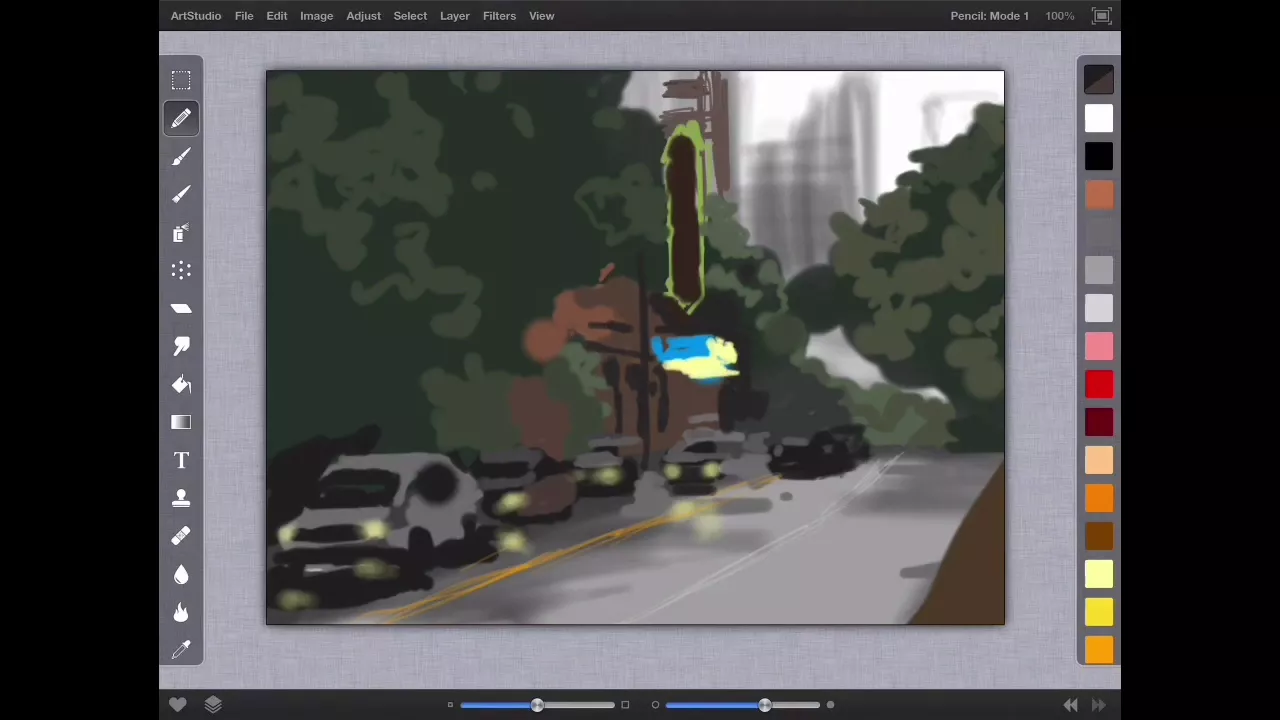
Task: Pick the dark gray swatch
Action: coord(1099,233)
